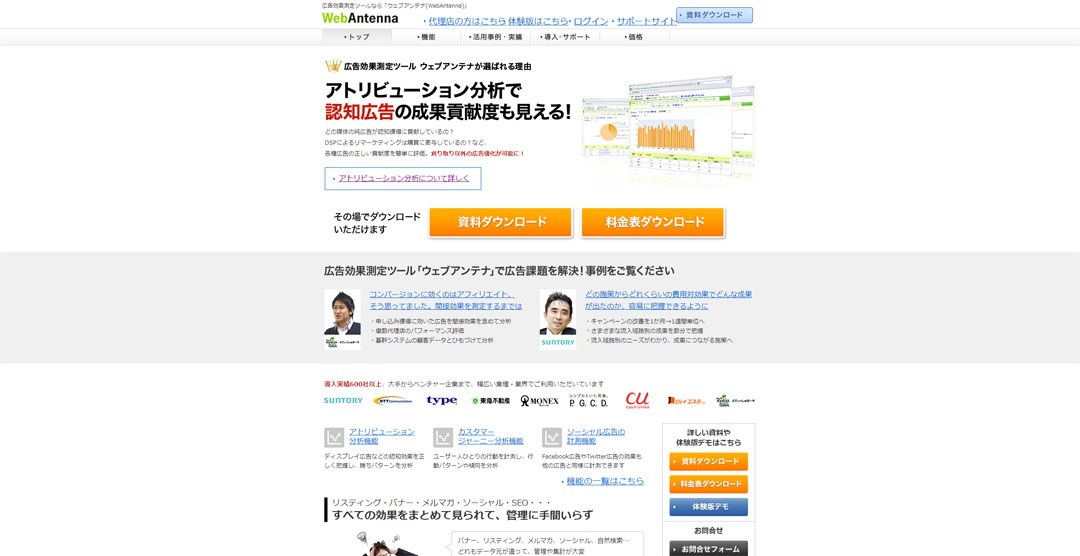Click the large orange 料金表ダウンロード button
This screenshot has width=1080, height=556.
tap(653, 223)
